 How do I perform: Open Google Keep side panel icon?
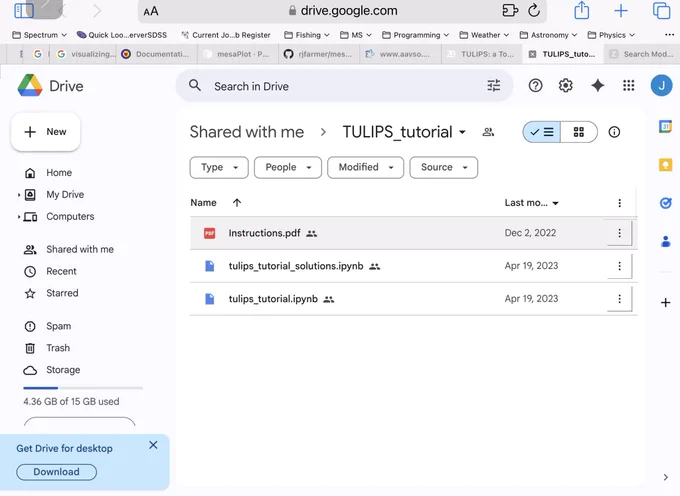point(665,165)
